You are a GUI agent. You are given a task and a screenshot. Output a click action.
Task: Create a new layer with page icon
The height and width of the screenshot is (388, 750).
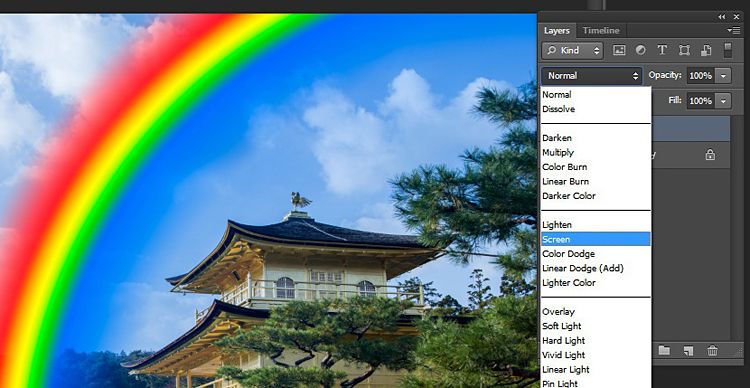688,351
